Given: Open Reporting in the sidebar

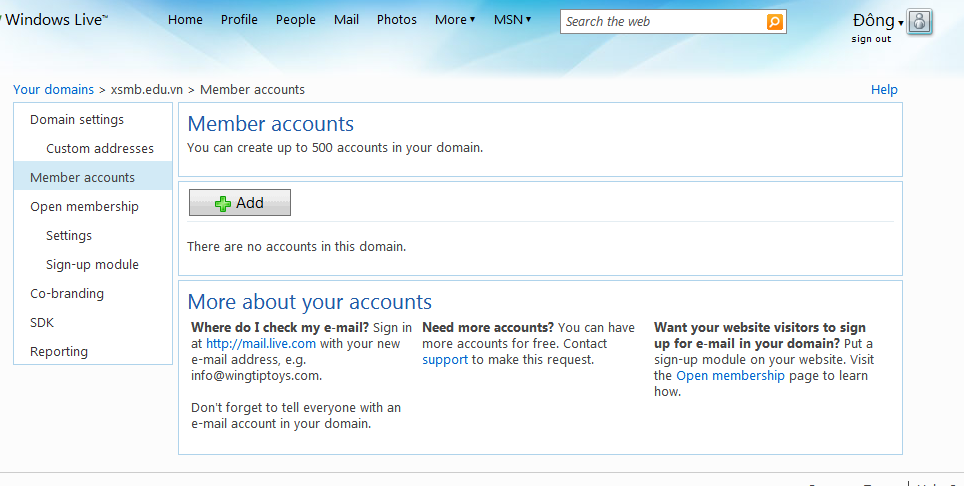Looking at the screenshot, I should click(x=59, y=352).
